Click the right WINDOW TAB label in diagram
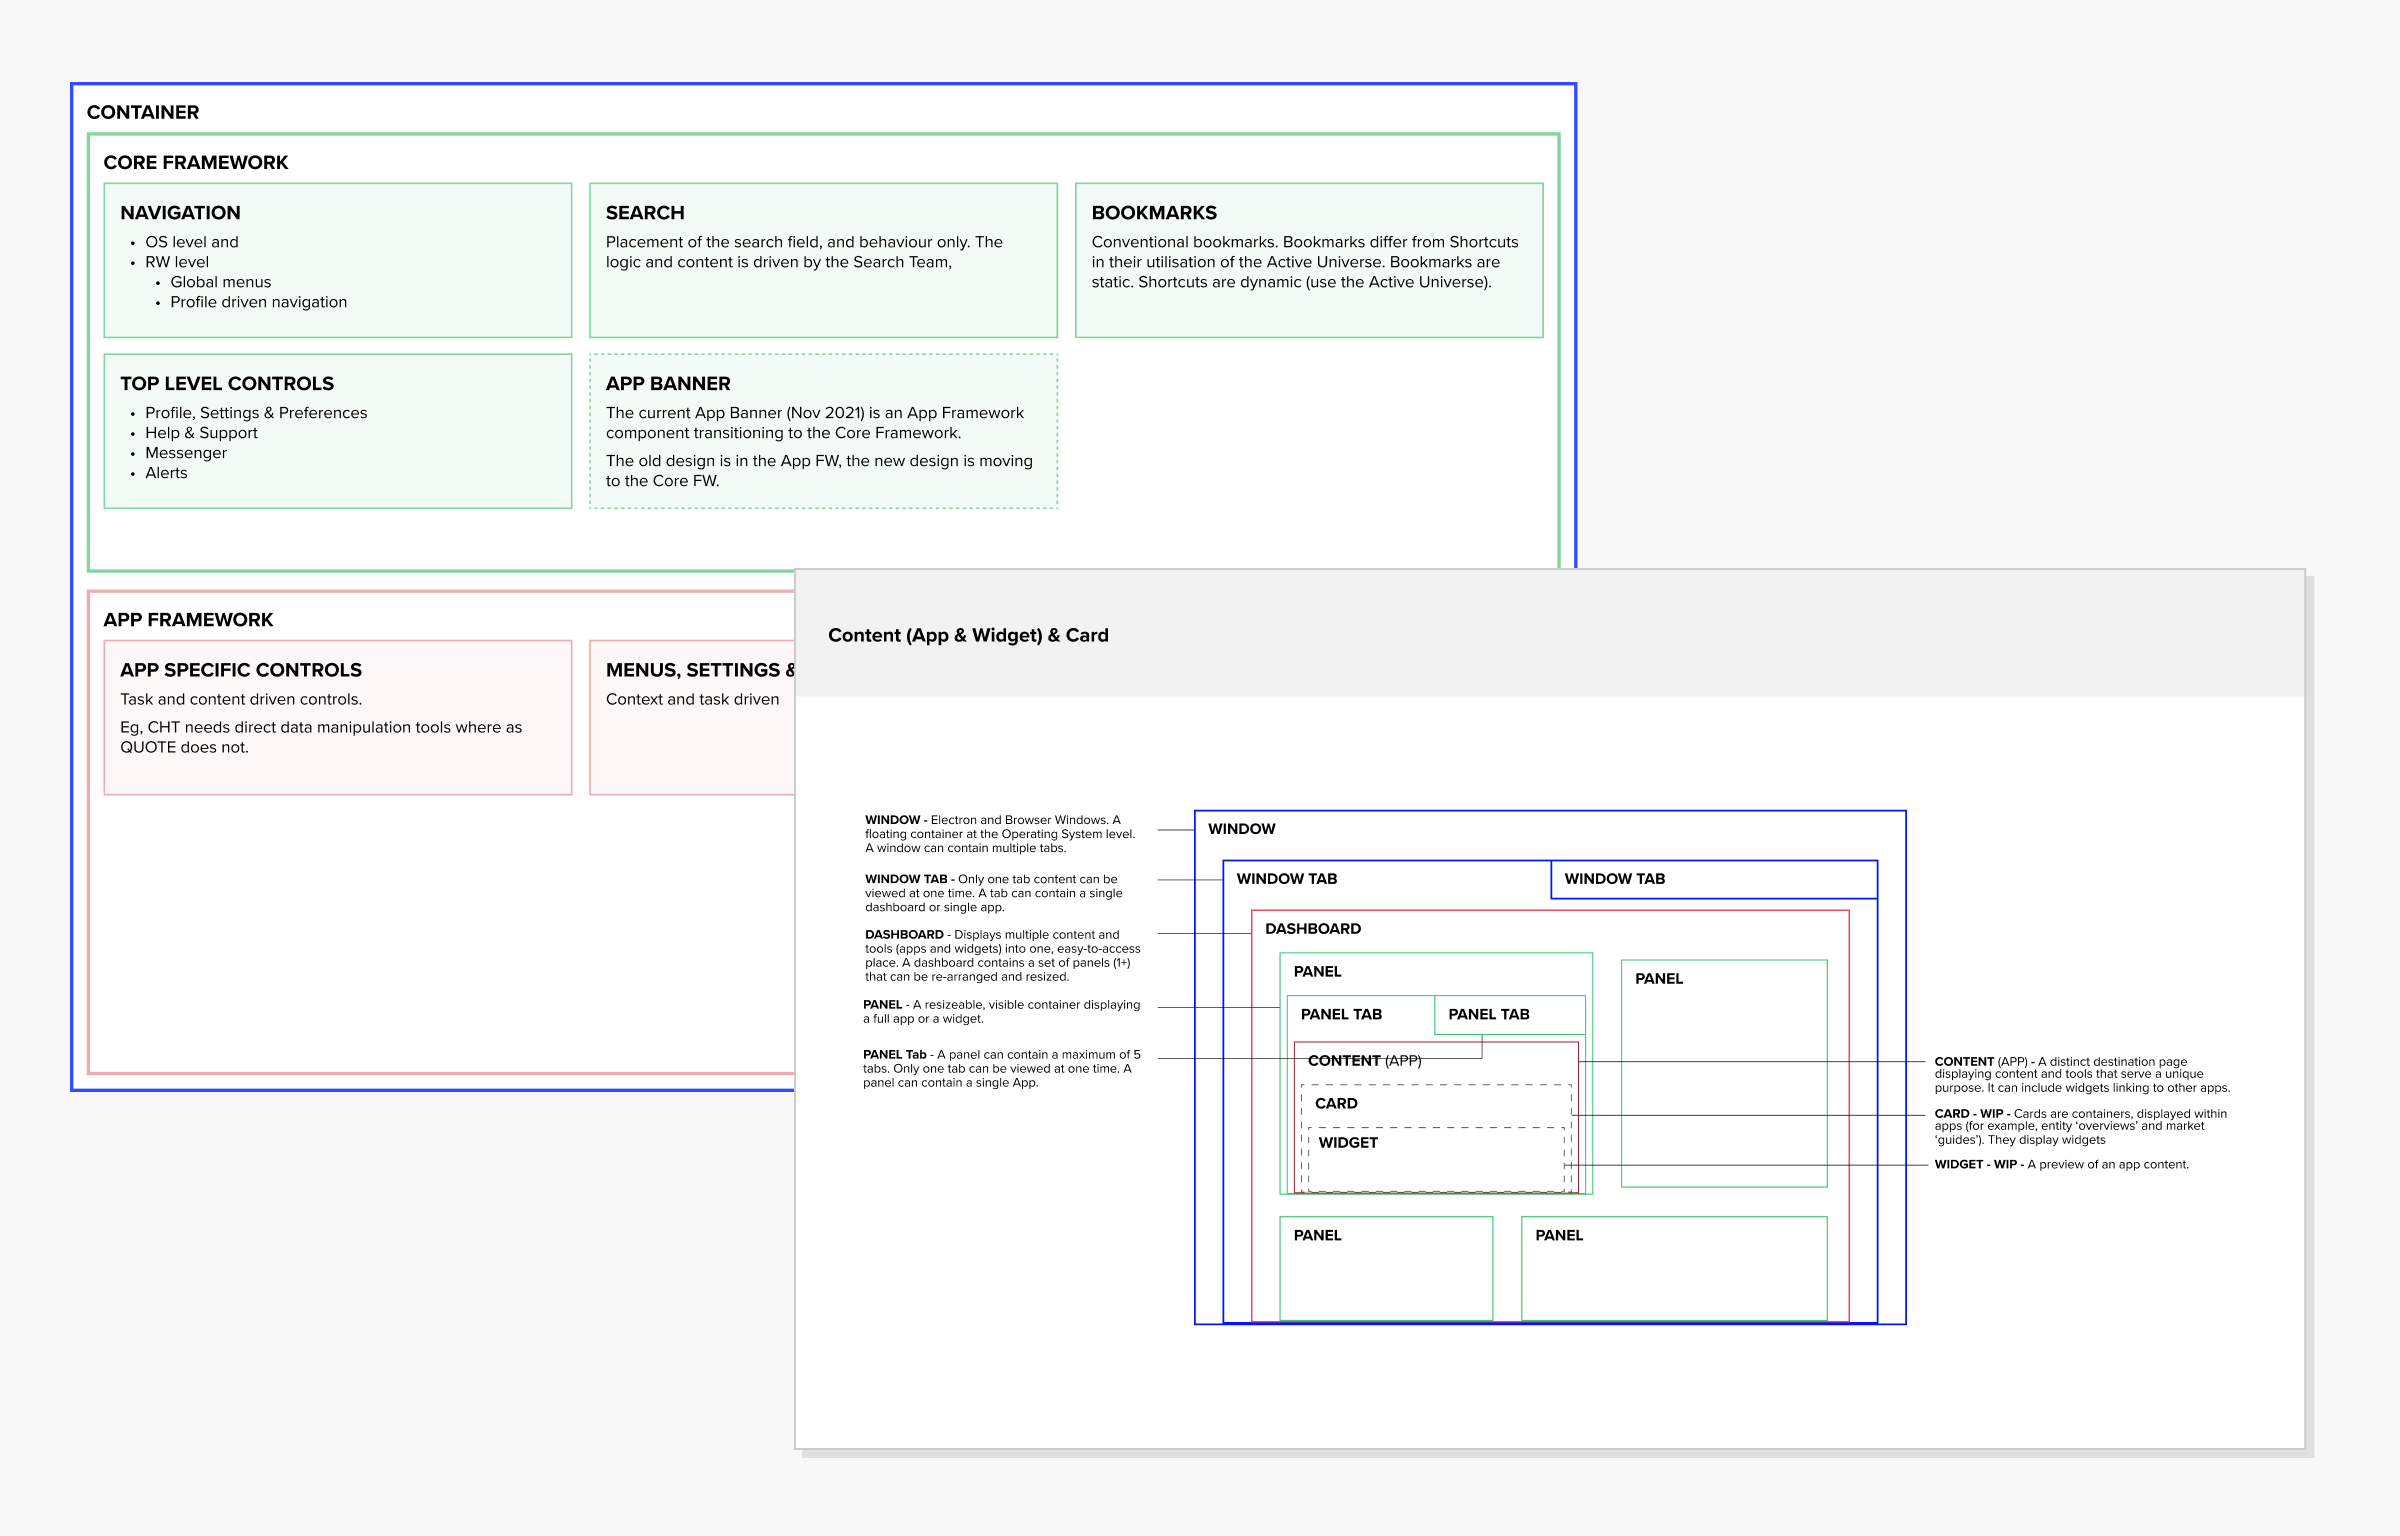 [1614, 879]
